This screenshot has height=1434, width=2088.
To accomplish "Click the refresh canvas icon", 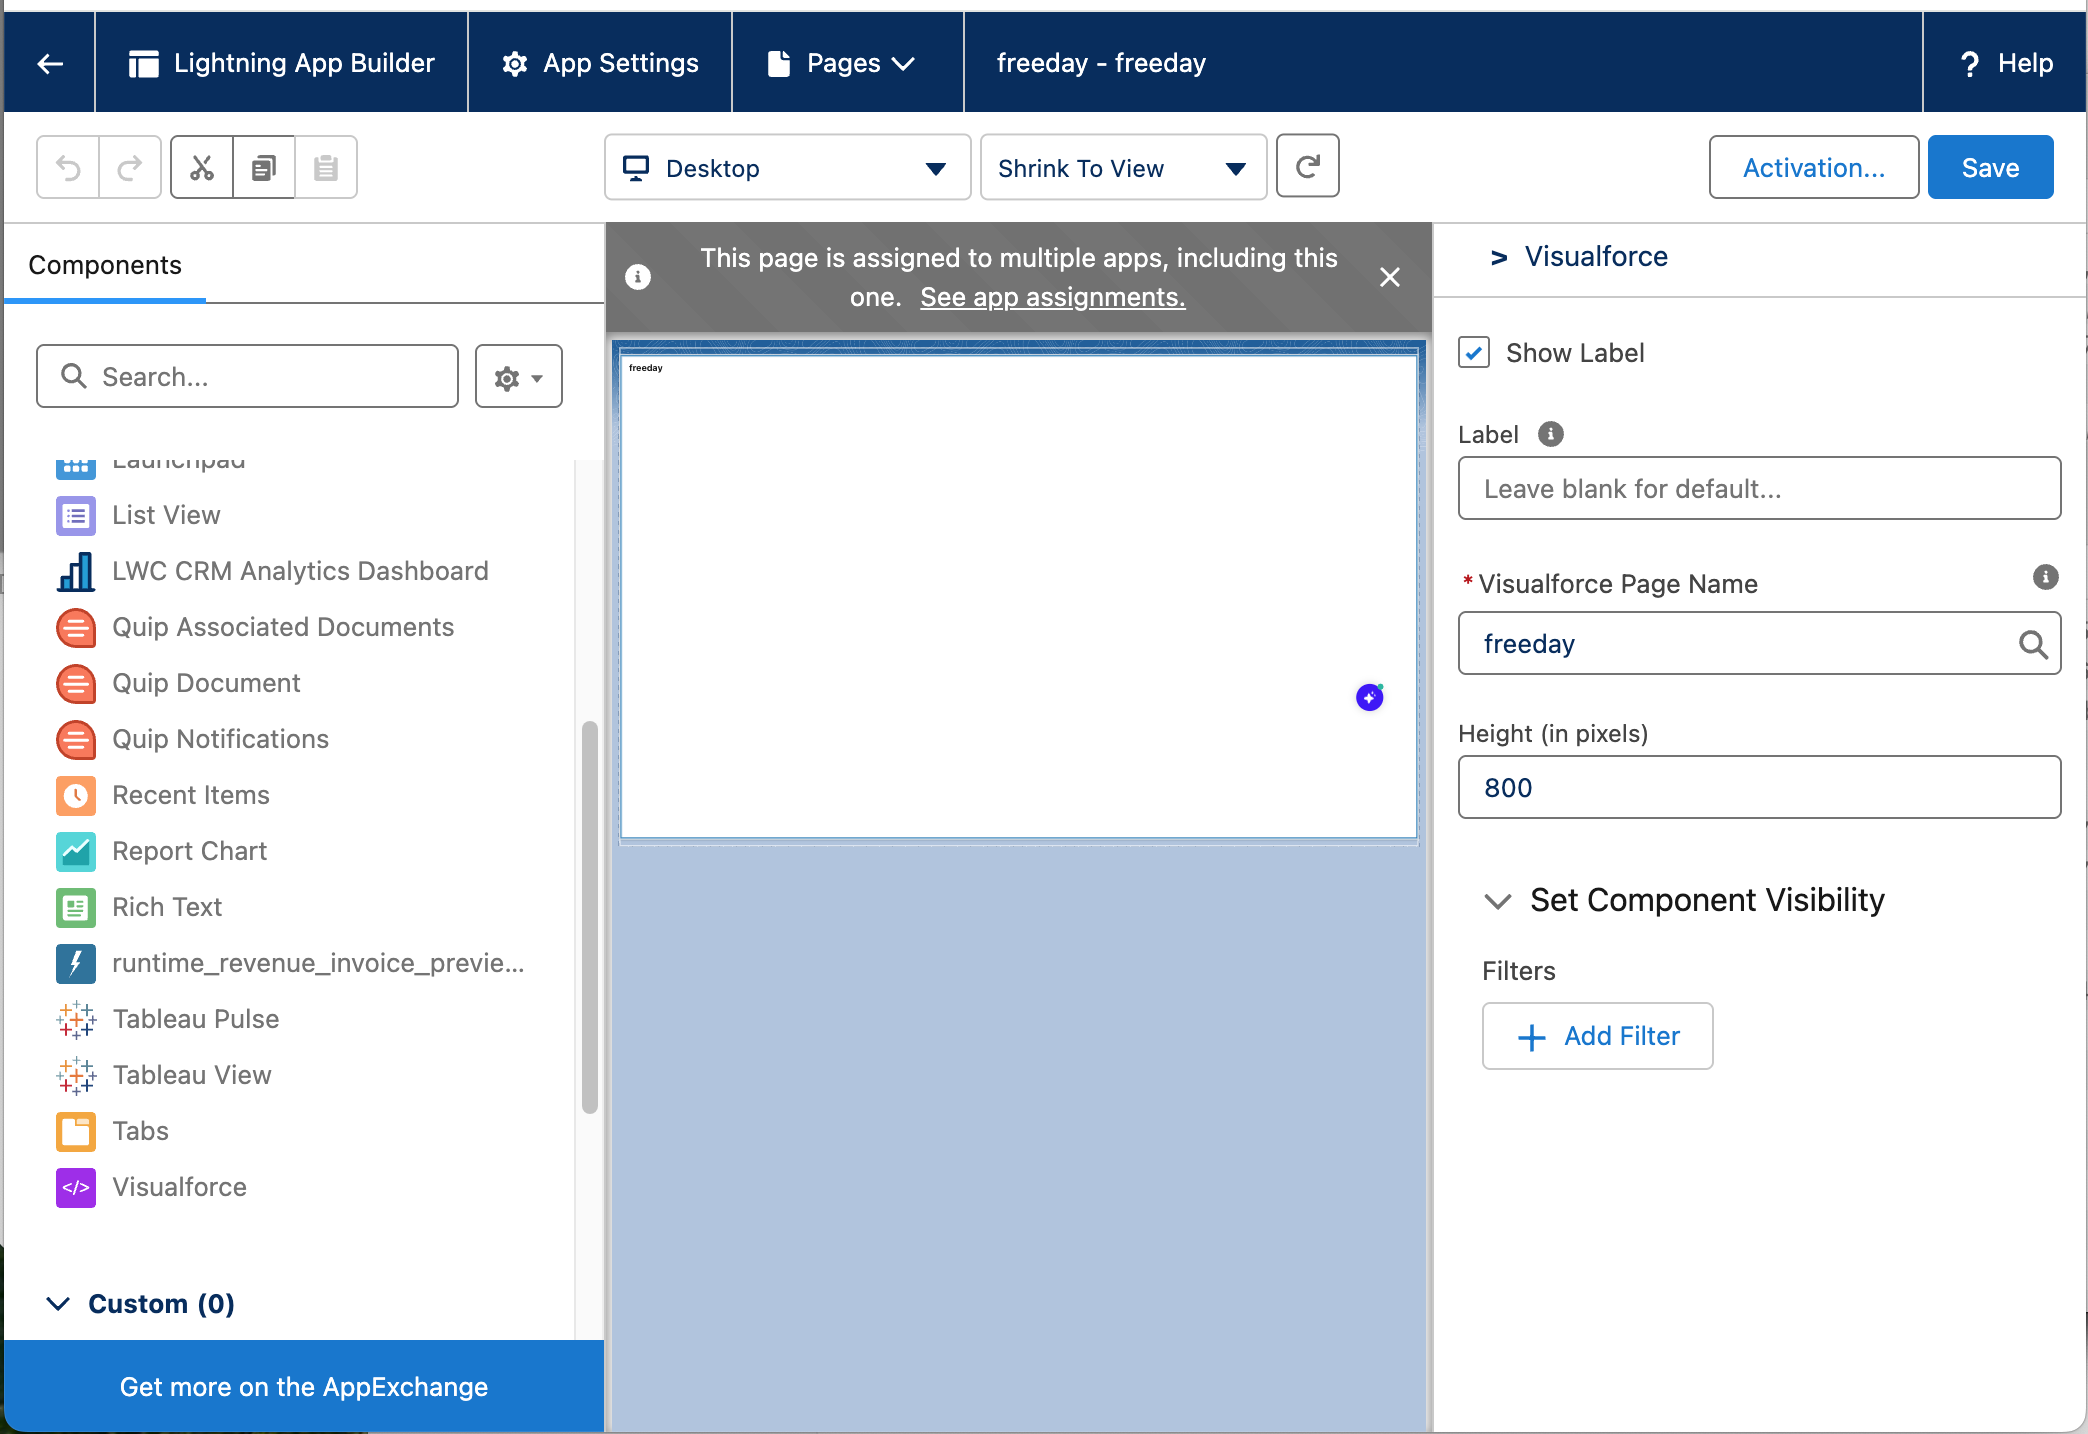I will (x=1308, y=166).
